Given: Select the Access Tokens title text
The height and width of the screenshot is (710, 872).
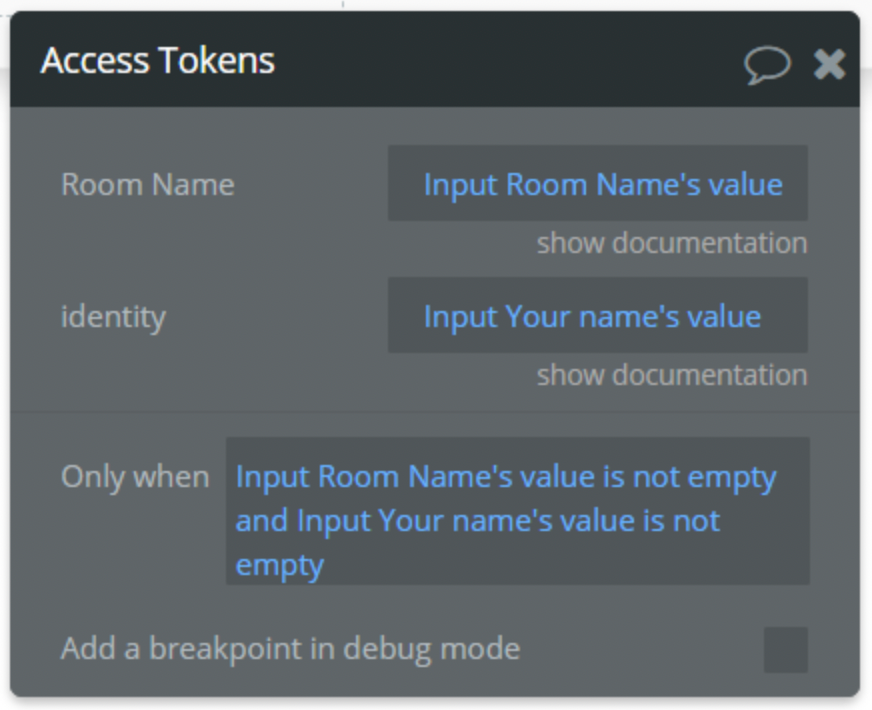Looking at the screenshot, I should pos(158,60).
